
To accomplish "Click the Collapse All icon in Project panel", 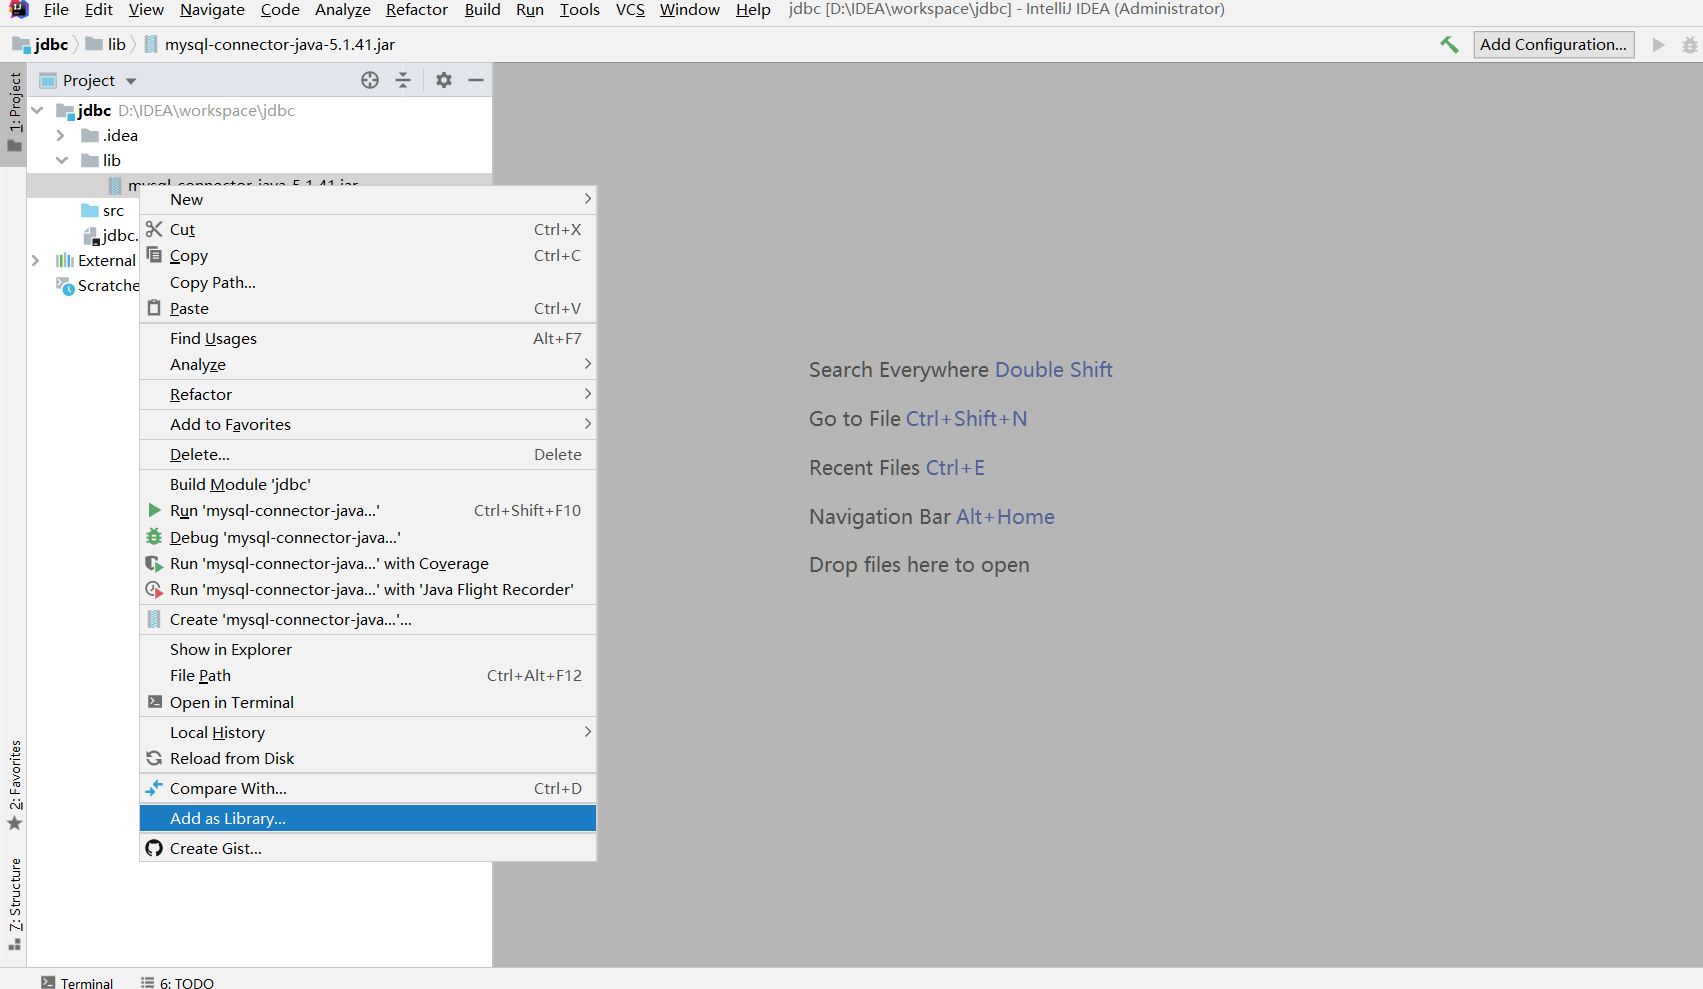I will tap(403, 80).
